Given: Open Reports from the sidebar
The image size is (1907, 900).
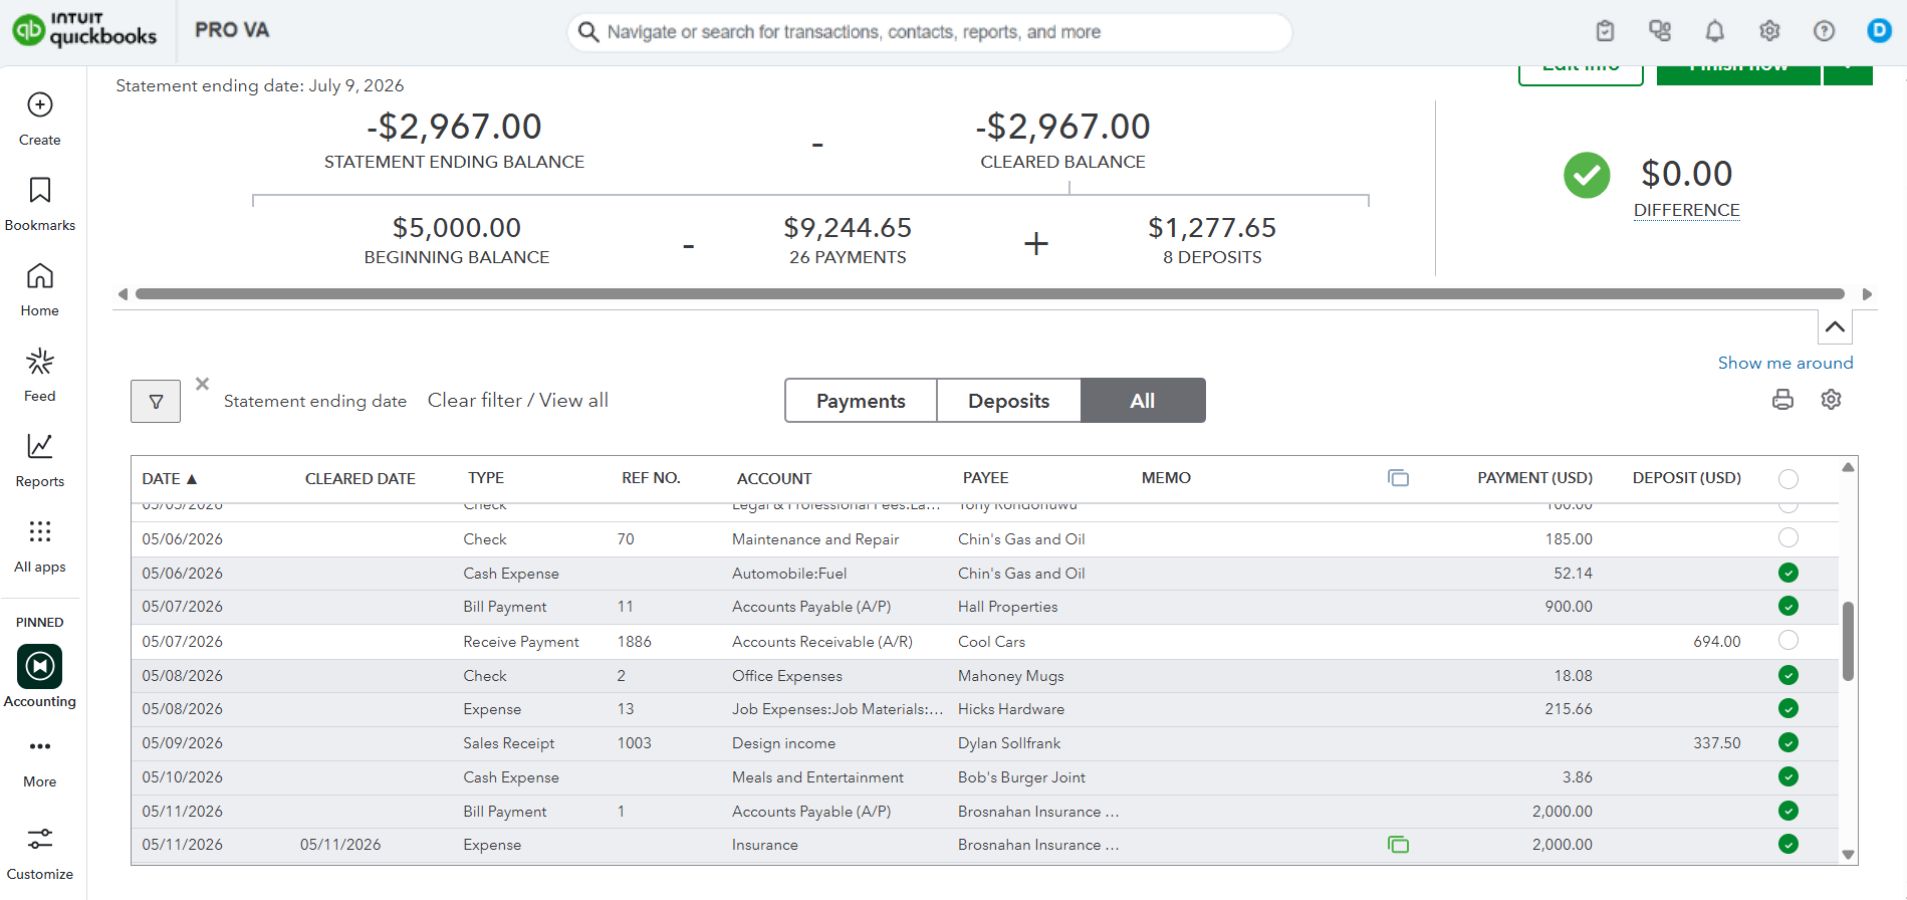Looking at the screenshot, I should pyautogui.click(x=40, y=460).
